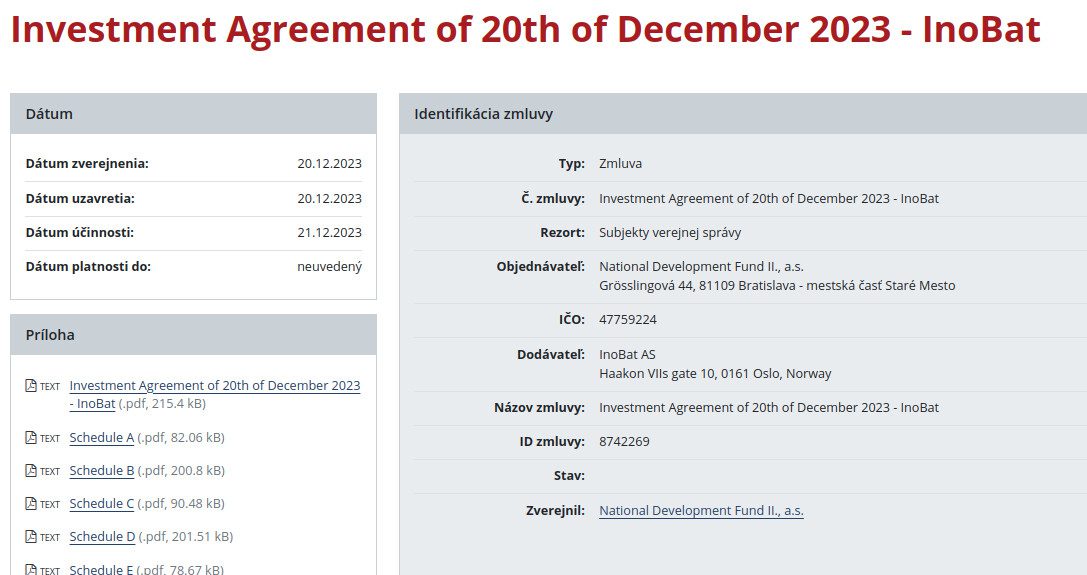1087x575 pixels.
Task: Download the Schedule B PDF link
Action: pyautogui.click(x=101, y=471)
